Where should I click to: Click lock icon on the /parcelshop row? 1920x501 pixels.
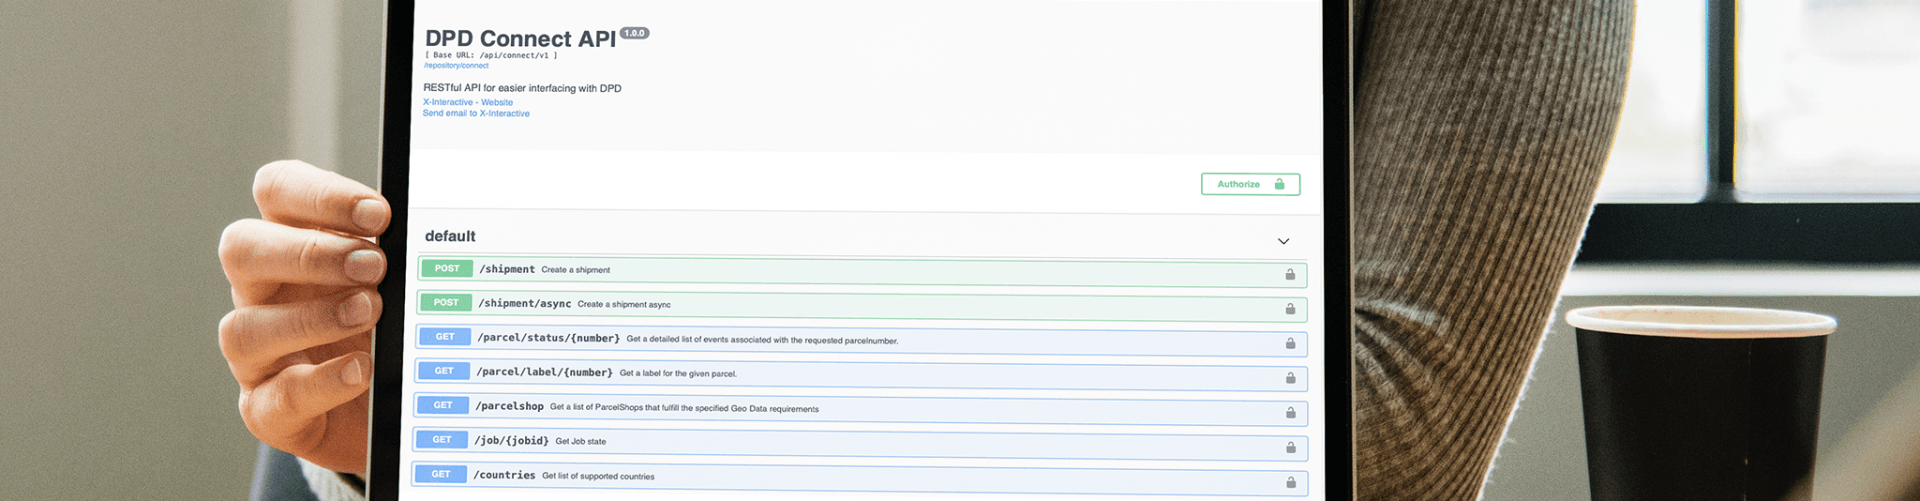(x=1290, y=413)
